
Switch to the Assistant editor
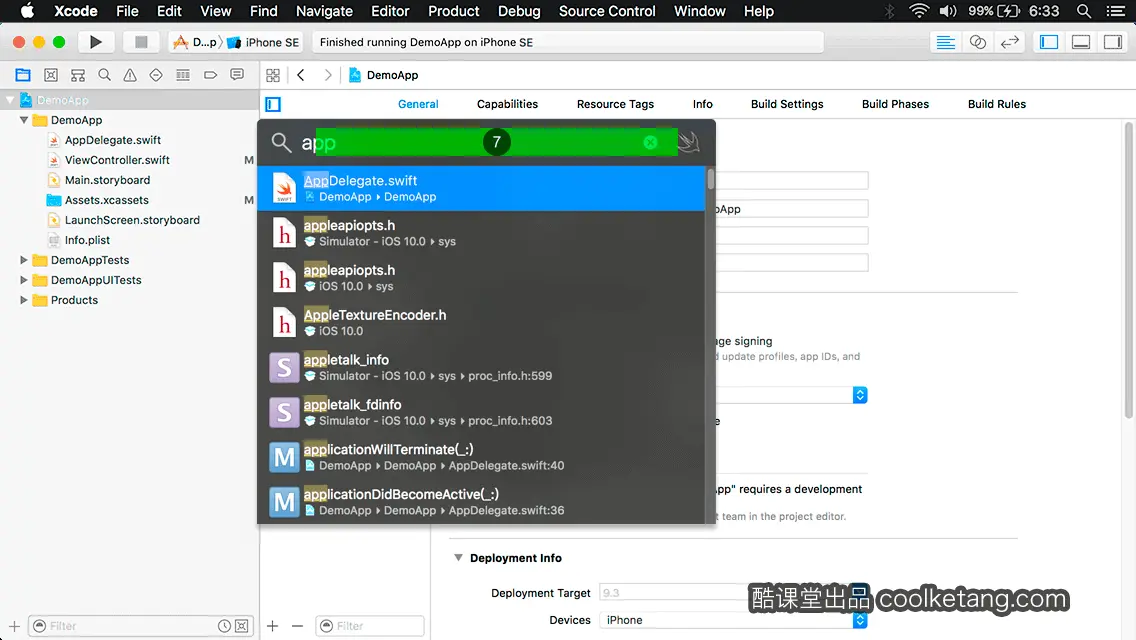click(977, 42)
